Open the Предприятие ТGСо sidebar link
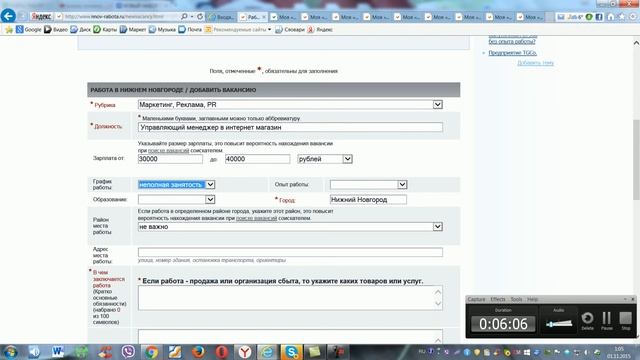This screenshot has width=640, height=360. click(512, 53)
